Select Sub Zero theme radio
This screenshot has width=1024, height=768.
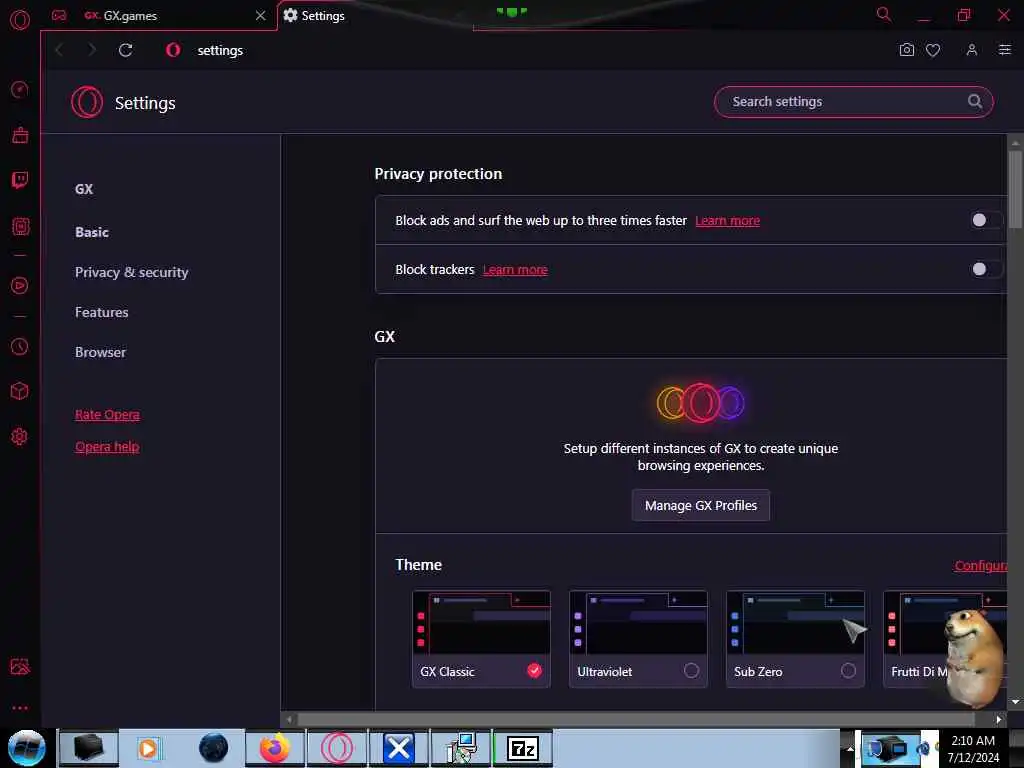pyautogui.click(x=848, y=671)
